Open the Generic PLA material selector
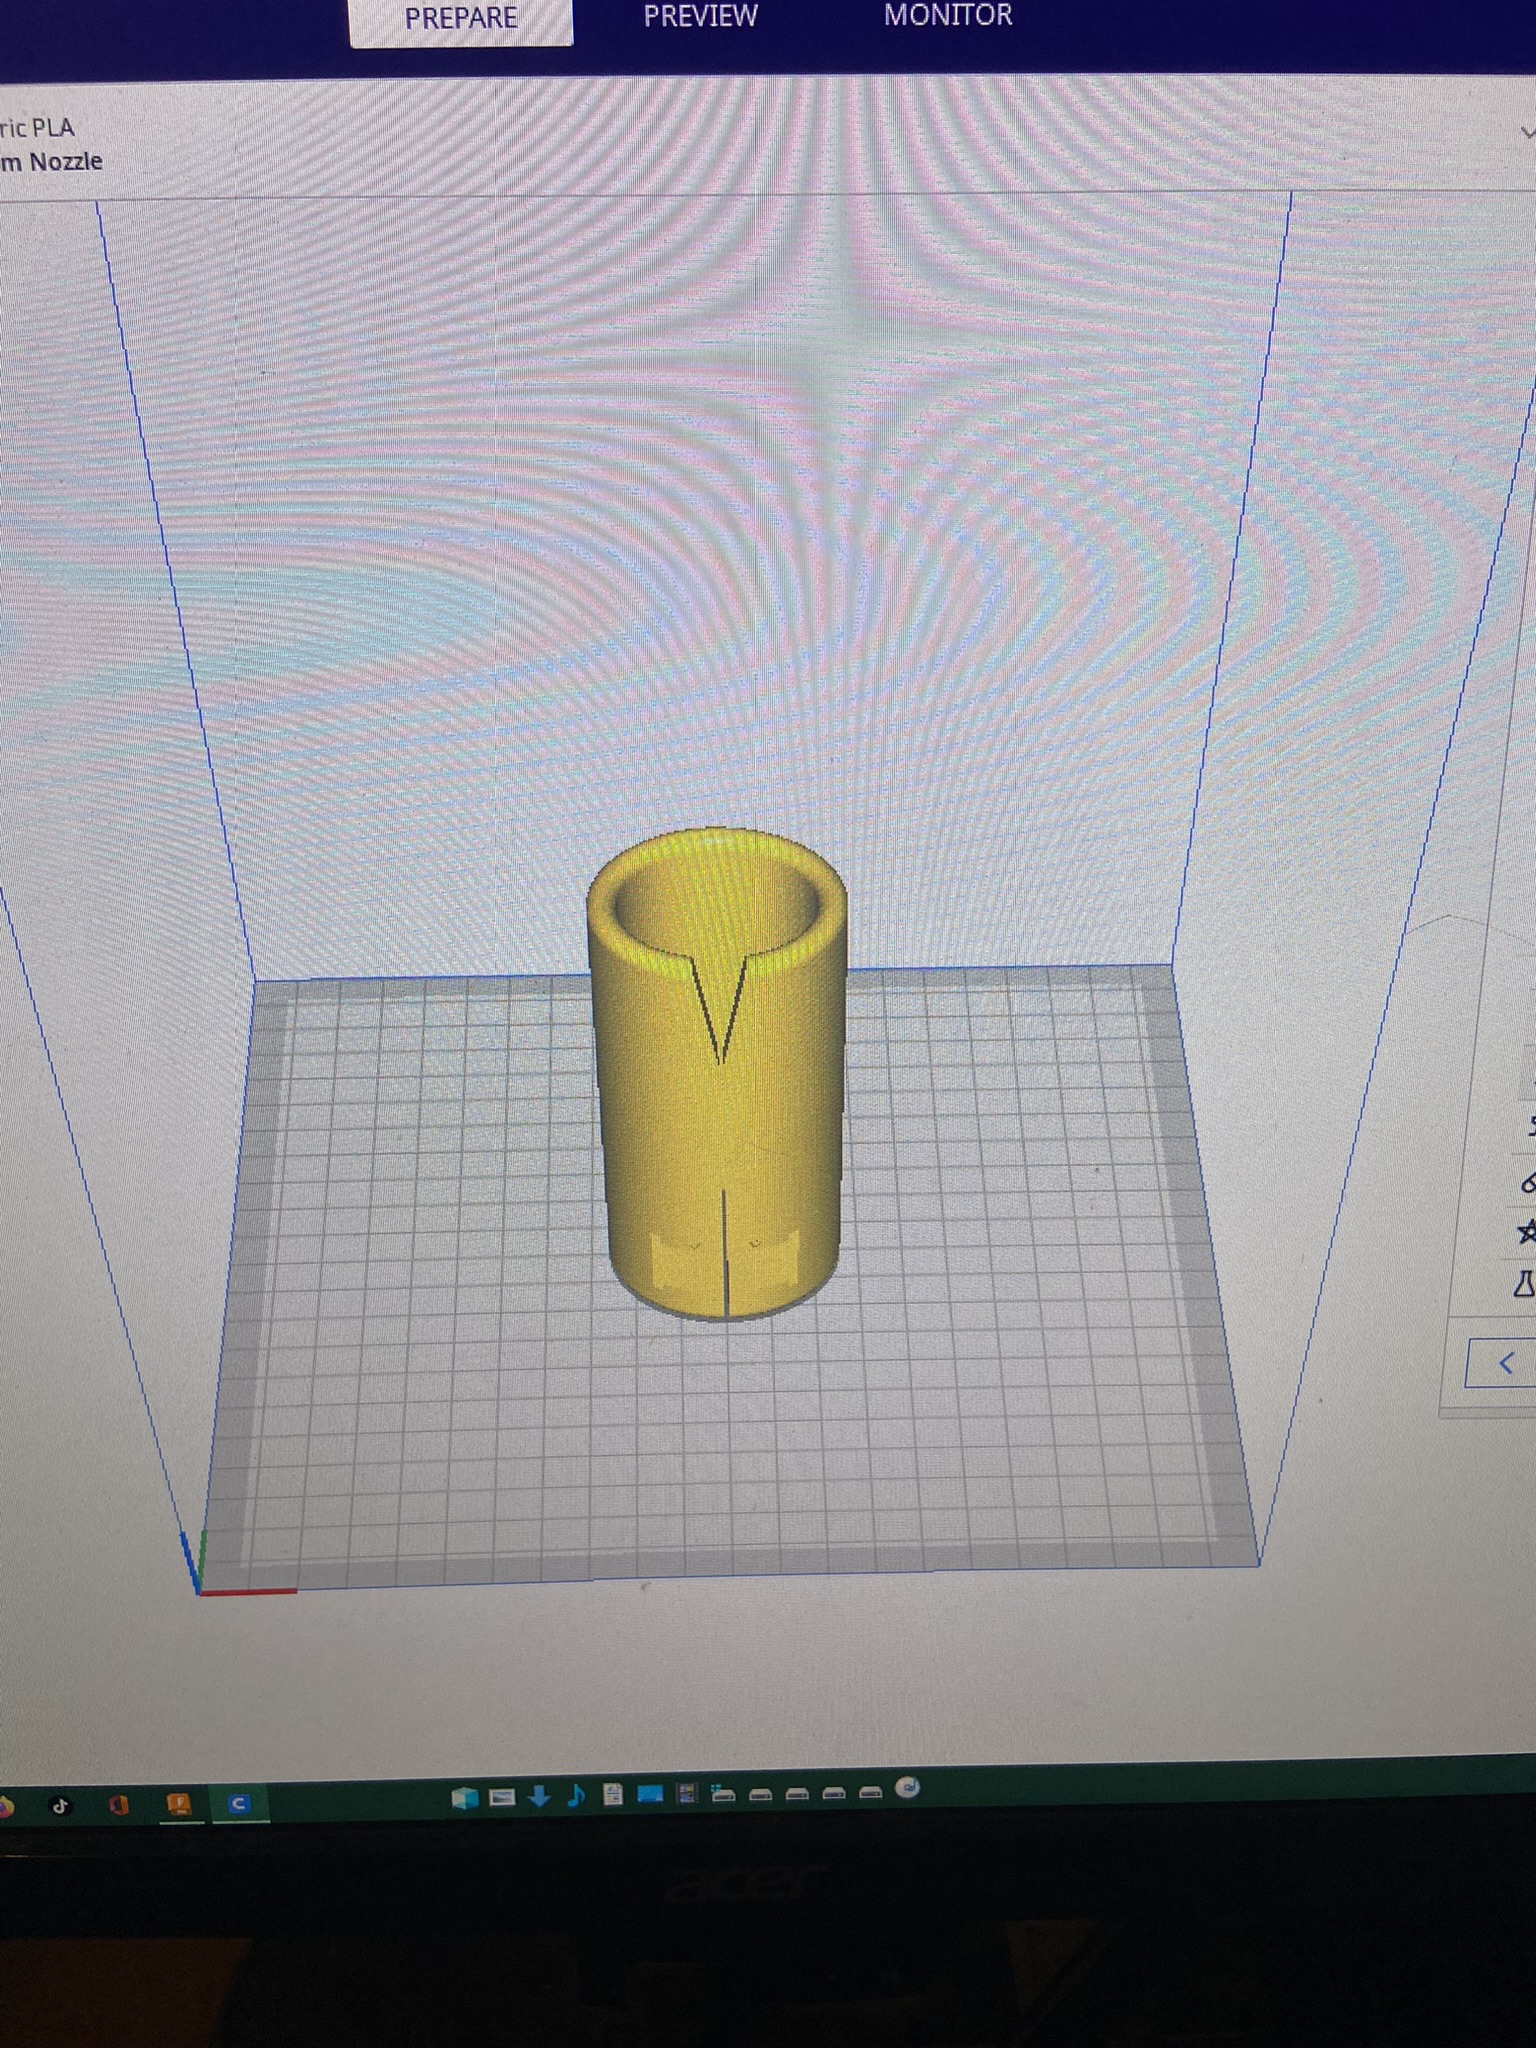 tap(40, 128)
